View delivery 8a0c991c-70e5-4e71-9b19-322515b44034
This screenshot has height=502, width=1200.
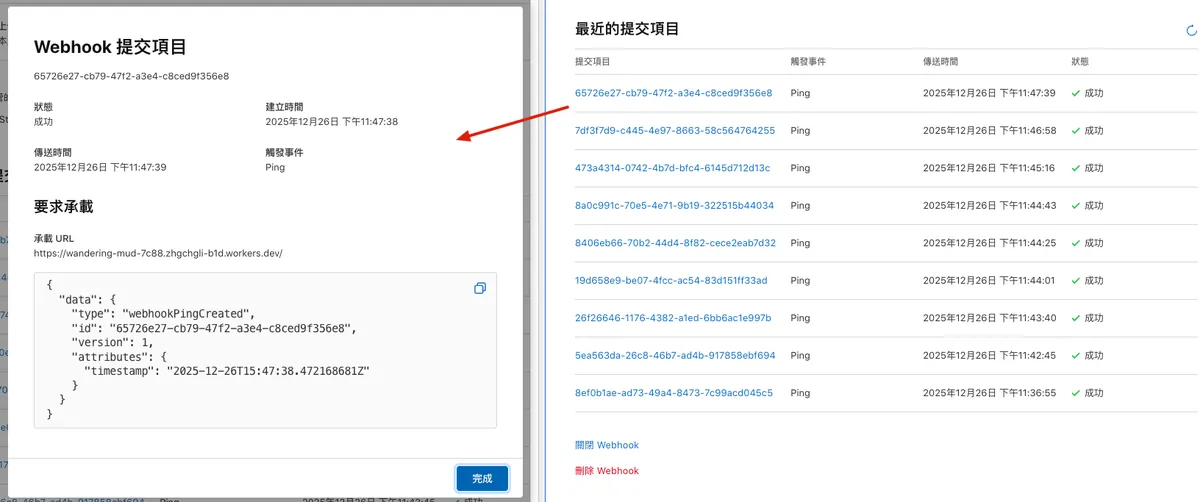pyautogui.click(x=674, y=206)
